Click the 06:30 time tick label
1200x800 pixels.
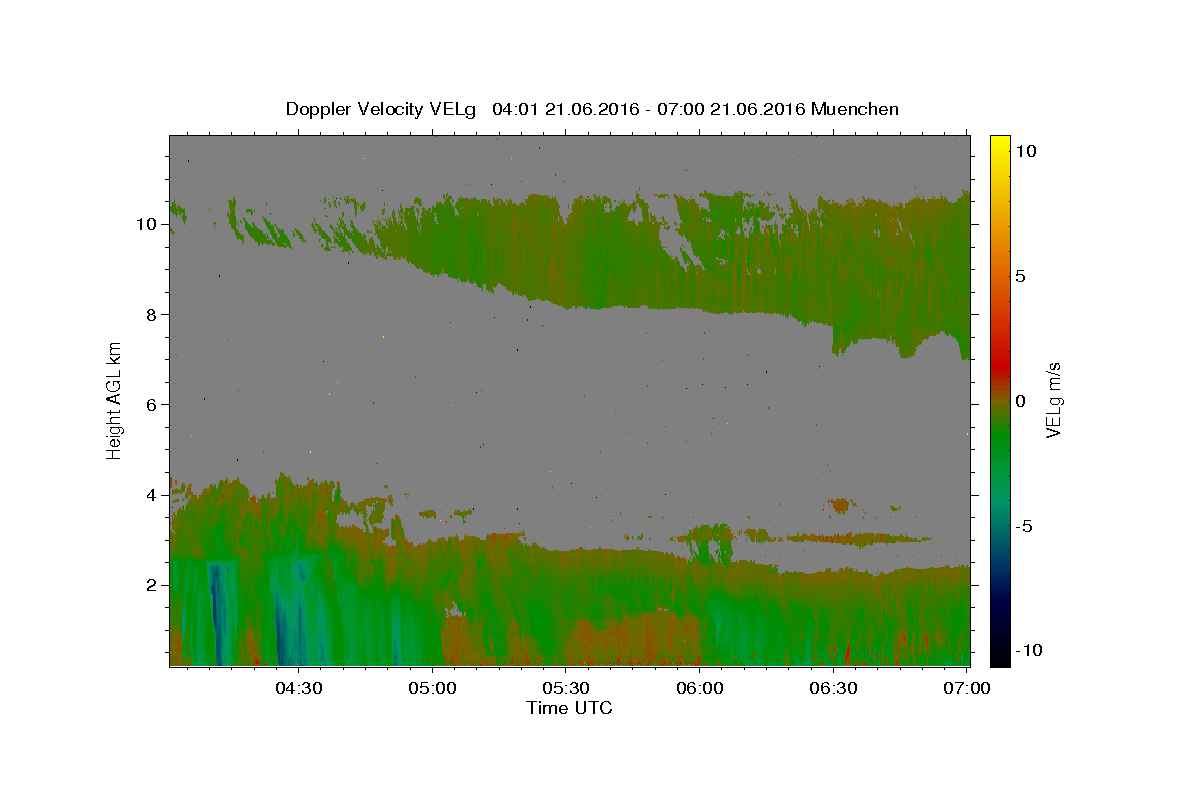click(x=834, y=687)
